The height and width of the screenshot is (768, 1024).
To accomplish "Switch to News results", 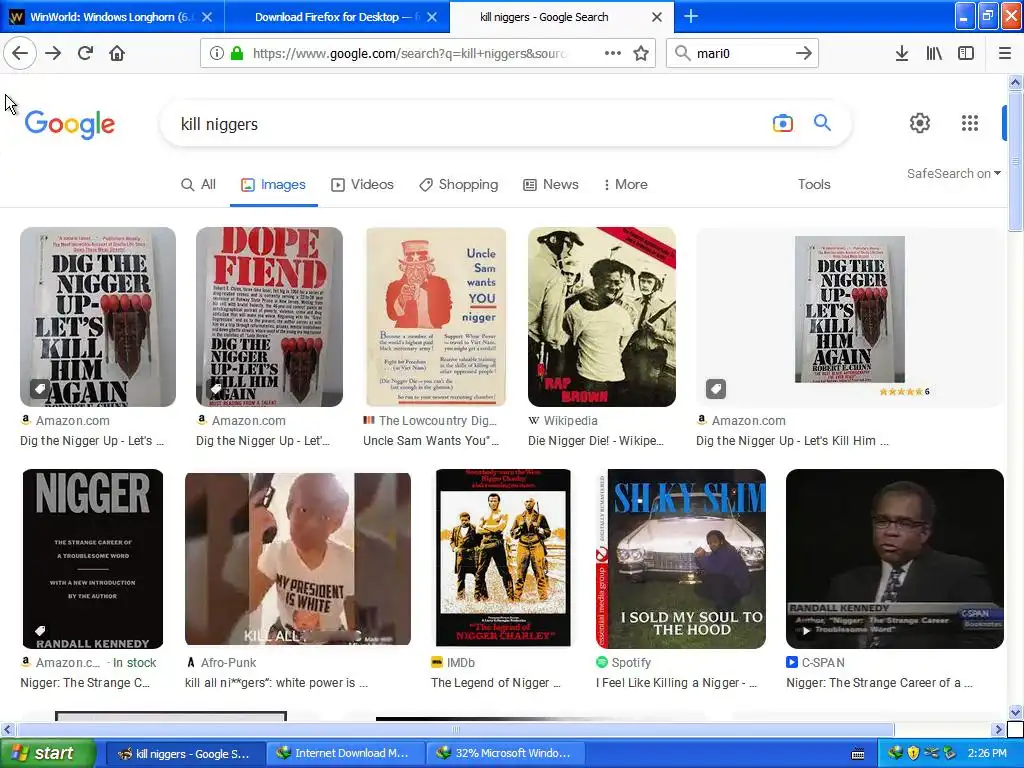I will point(551,184).
